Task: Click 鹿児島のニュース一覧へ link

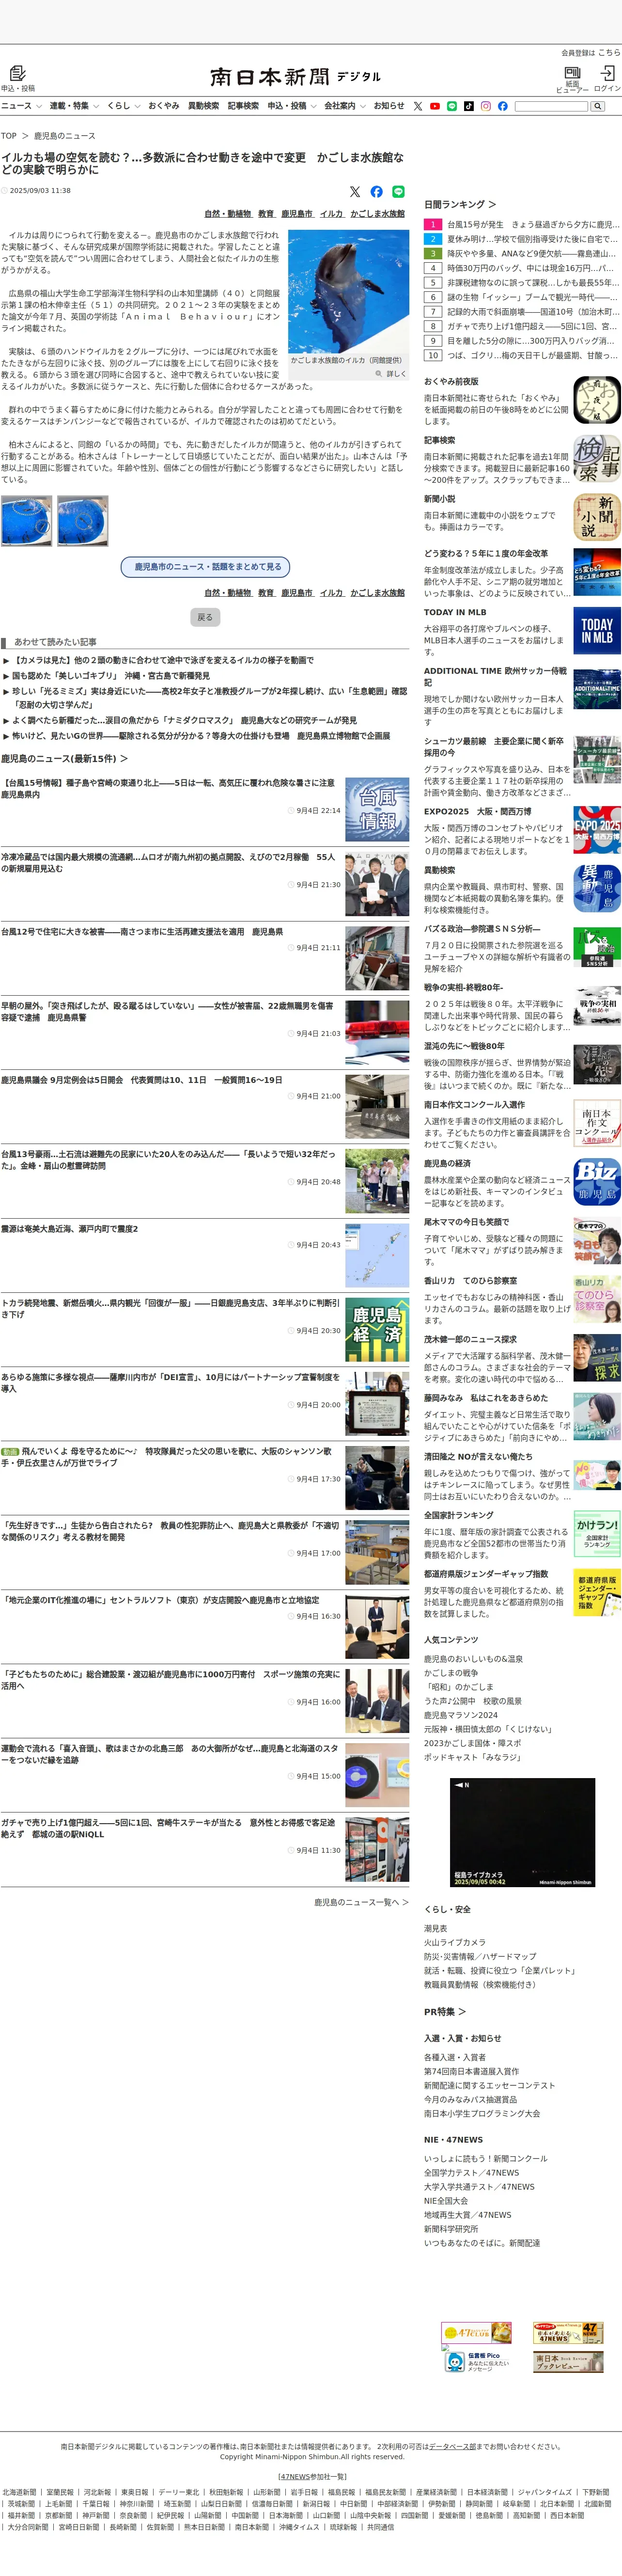Action: (x=361, y=1902)
